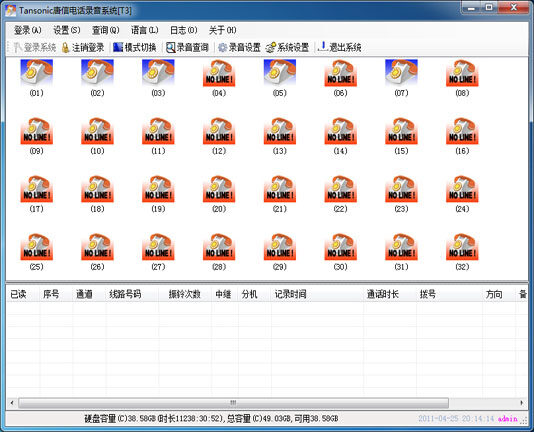Open the 语言(L) menu
Image resolution: width=534 pixels, height=432 pixels.
pyautogui.click(x=144, y=30)
